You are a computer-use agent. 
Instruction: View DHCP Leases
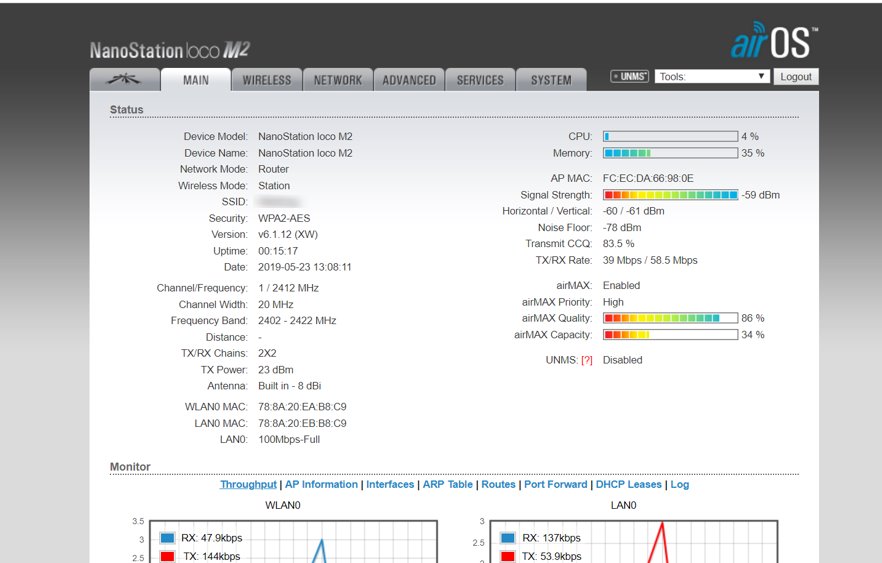click(x=628, y=484)
